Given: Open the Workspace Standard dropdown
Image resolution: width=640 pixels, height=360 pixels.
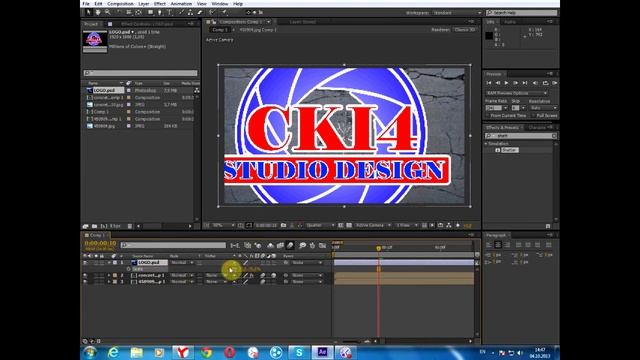Looking at the screenshot, I should point(457,13).
